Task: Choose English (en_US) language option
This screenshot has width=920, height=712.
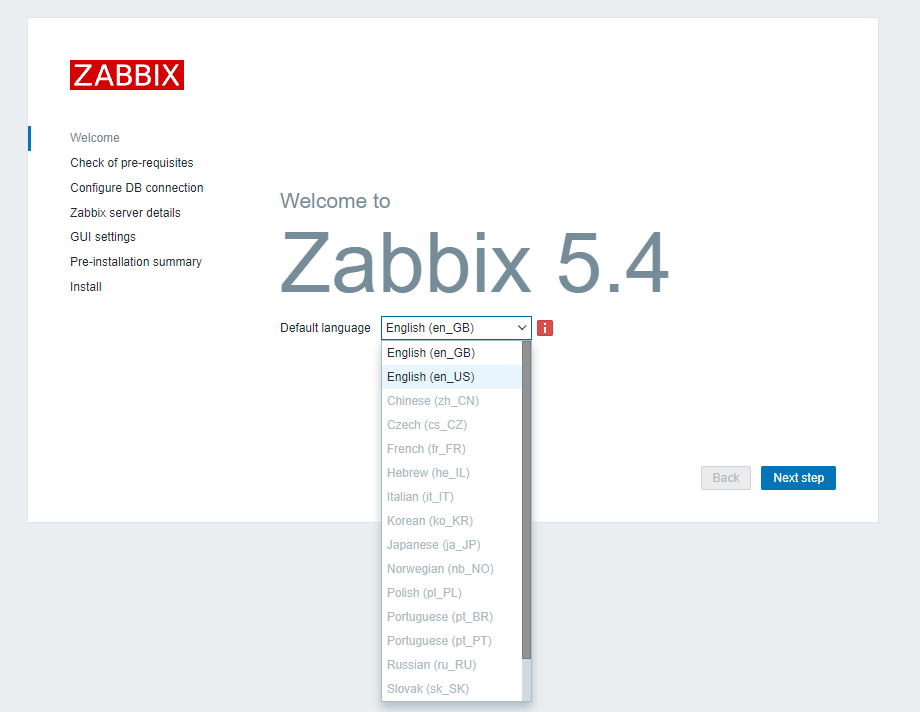Action: [x=431, y=377]
